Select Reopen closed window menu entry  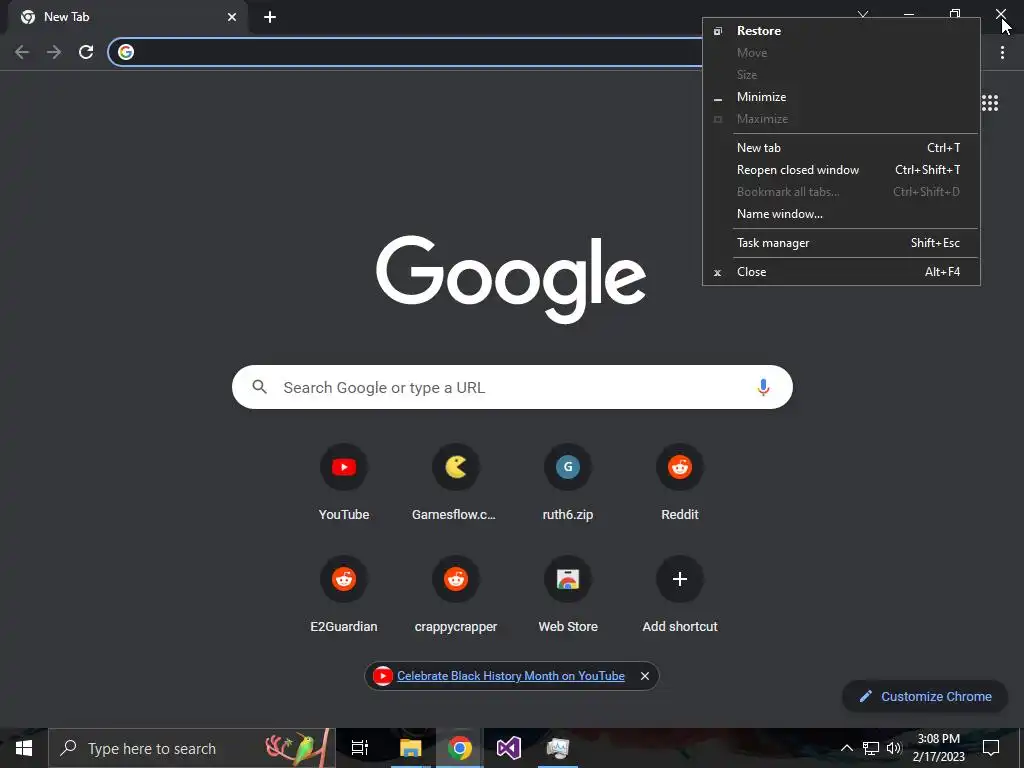coord(841,170)
